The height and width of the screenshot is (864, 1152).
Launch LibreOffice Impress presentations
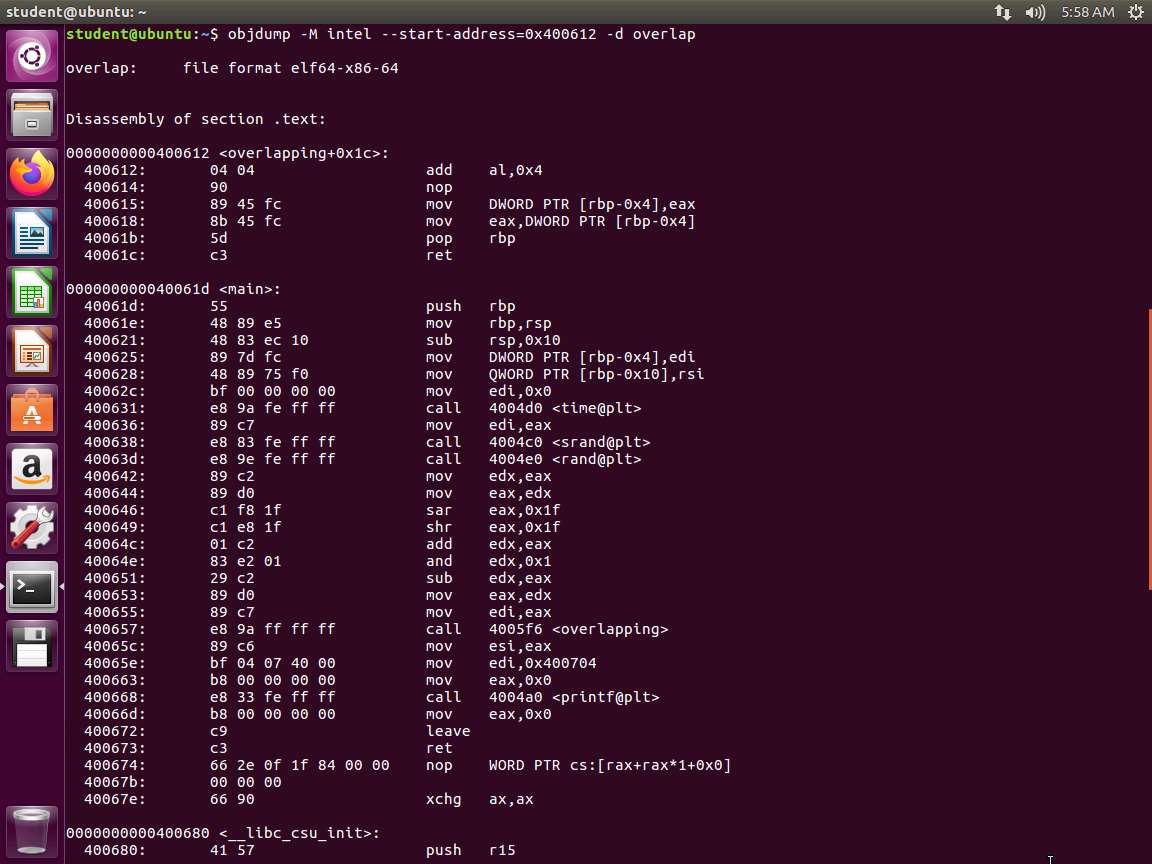pyautogui.click(x=32, y=352)
